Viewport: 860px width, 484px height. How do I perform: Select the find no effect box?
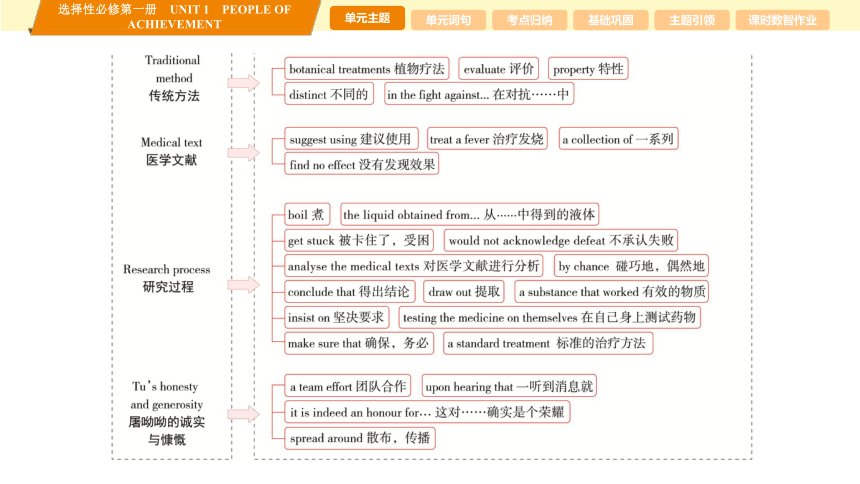tap(361, 164)
